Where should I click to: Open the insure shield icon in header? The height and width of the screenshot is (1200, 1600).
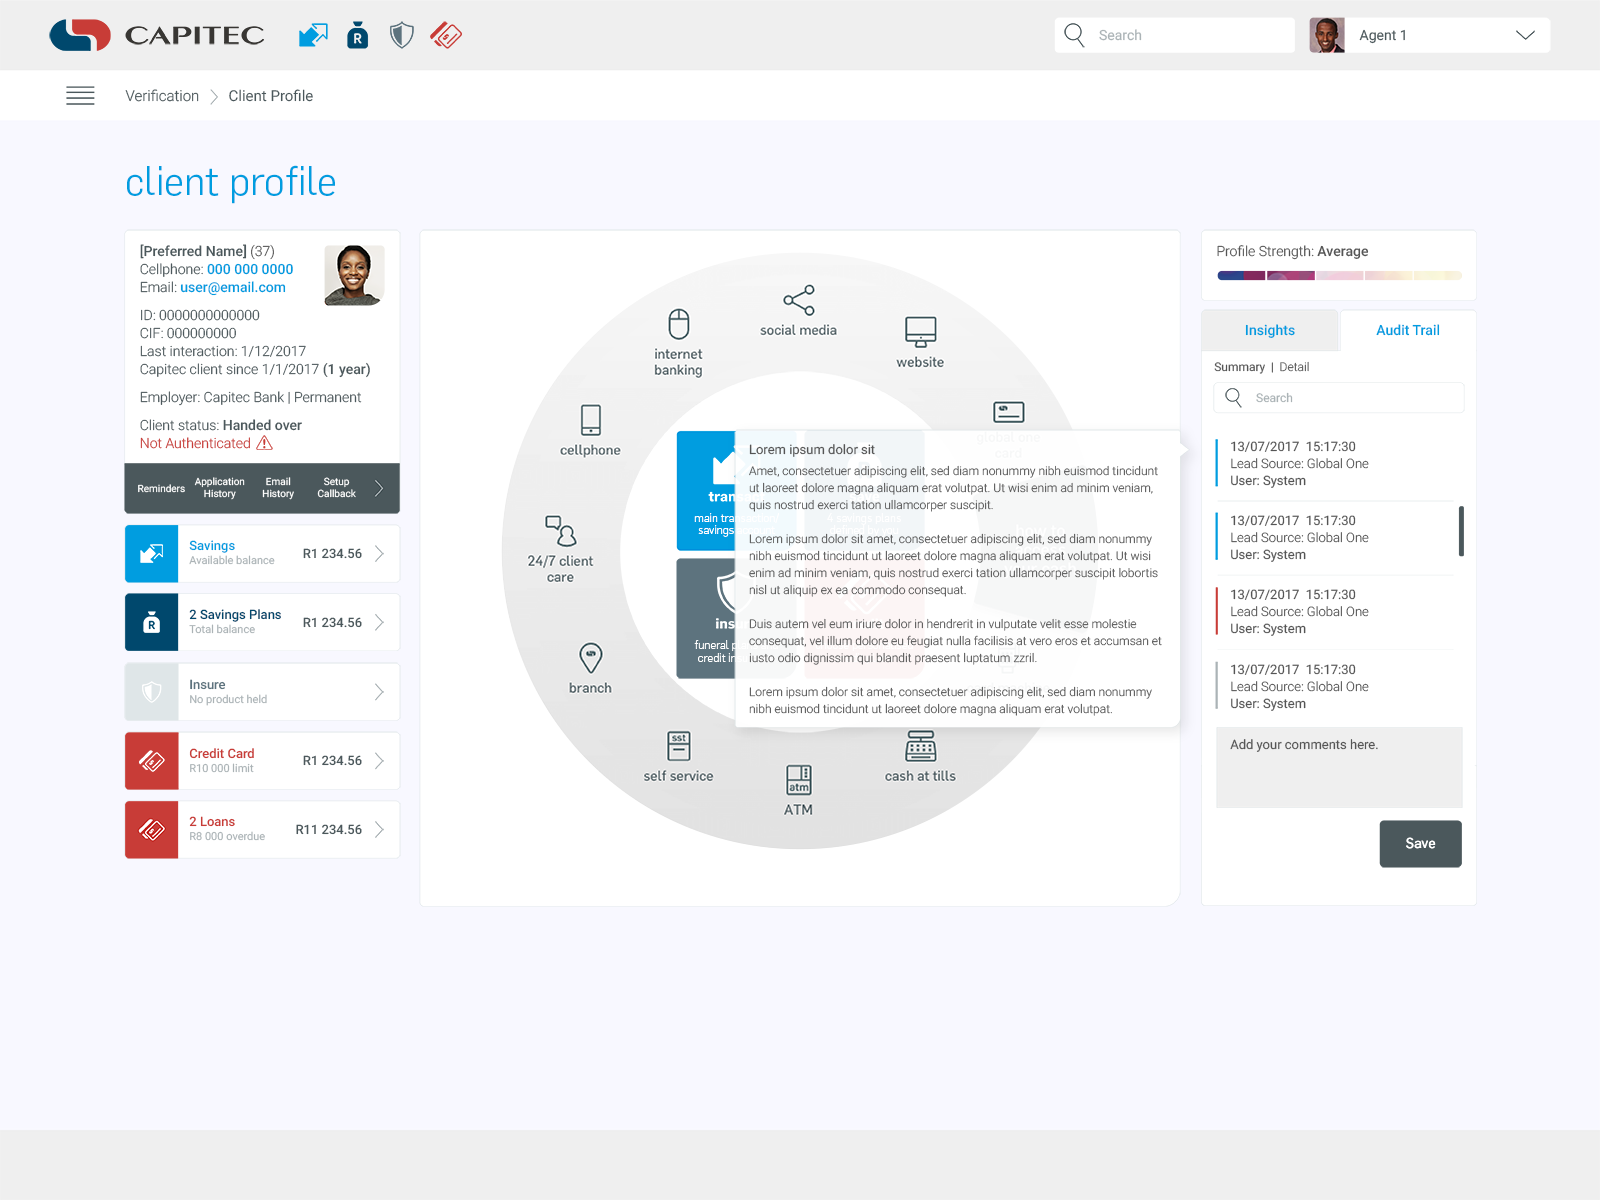click(x=402, y=36)
